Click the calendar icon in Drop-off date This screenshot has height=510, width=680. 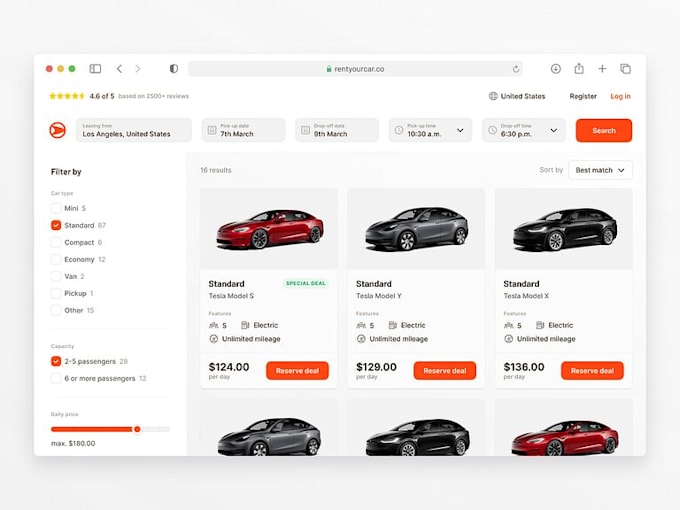305,130
